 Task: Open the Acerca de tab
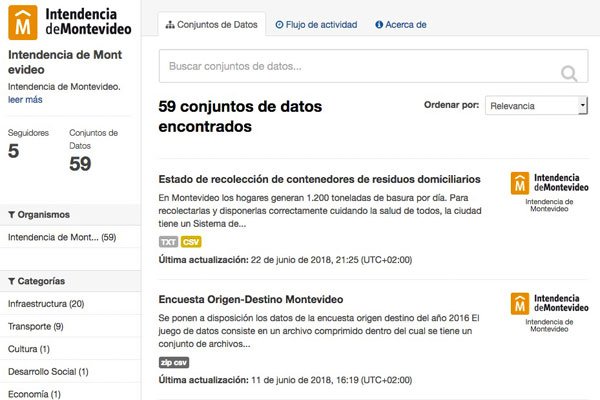pyautogui.click(x=401, y=23)
